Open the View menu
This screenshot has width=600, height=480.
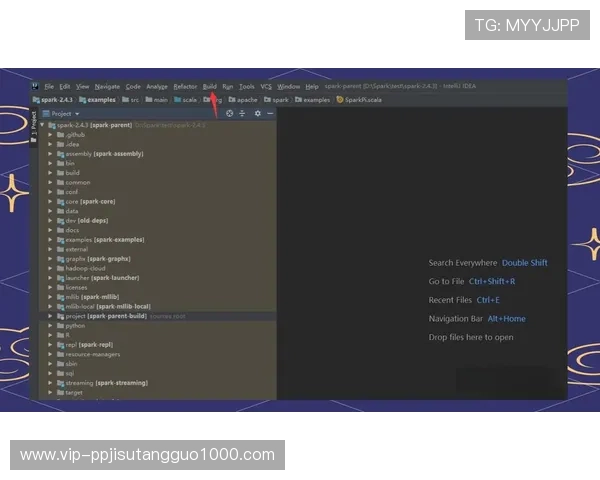[x=82, y=87]
